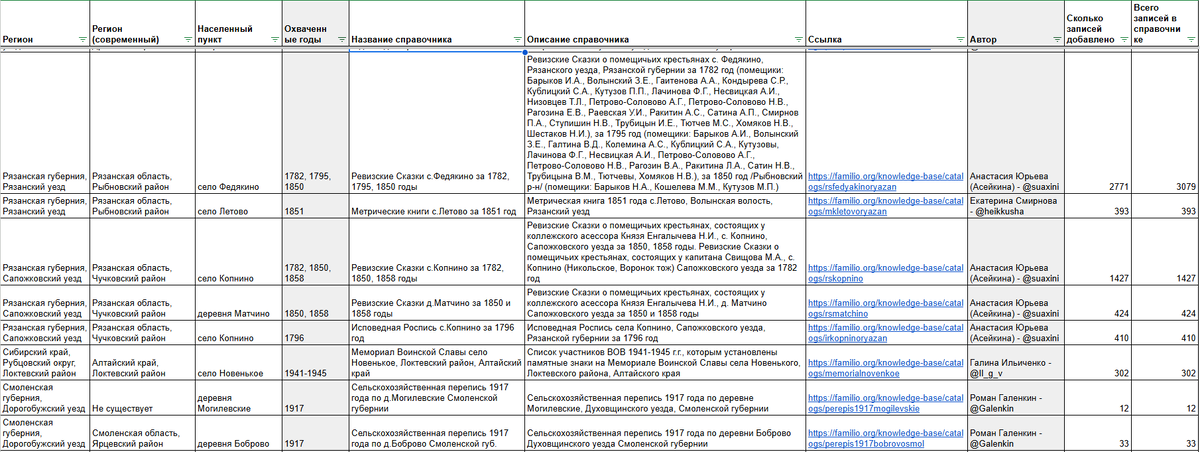Select the added-records cell 410

(1096, 332)
